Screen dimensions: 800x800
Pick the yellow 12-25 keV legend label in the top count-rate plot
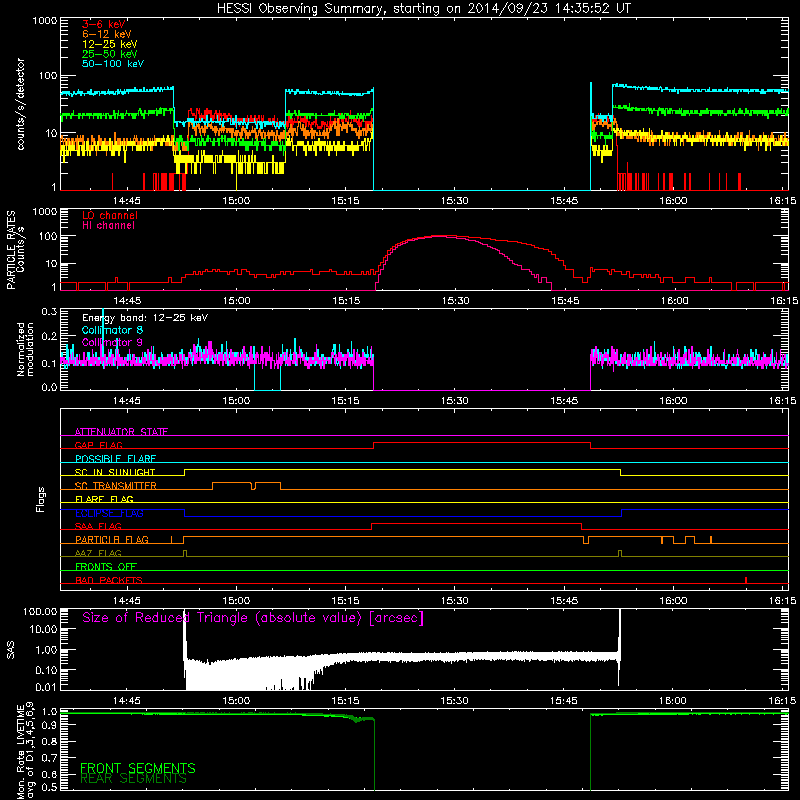(x=110, y=44)
